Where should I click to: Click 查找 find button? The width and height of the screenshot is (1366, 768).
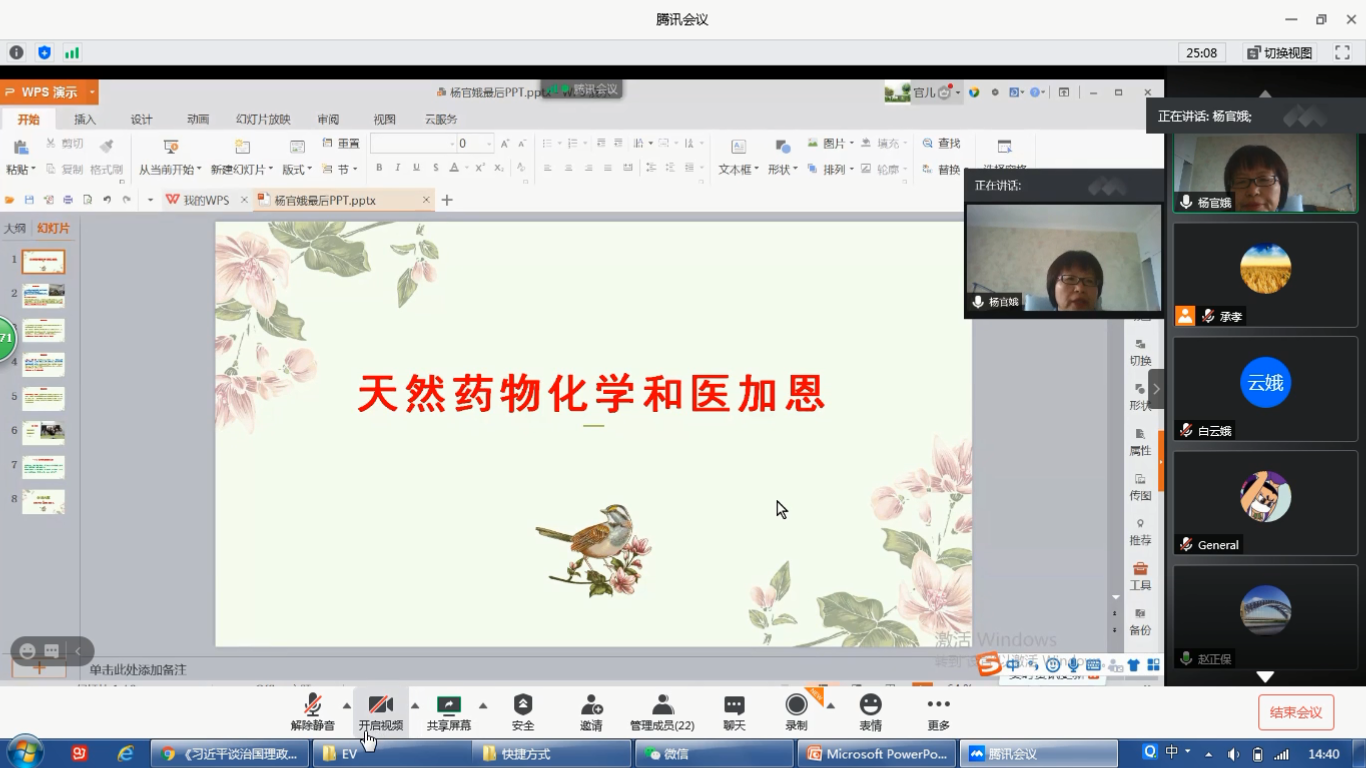941,144
